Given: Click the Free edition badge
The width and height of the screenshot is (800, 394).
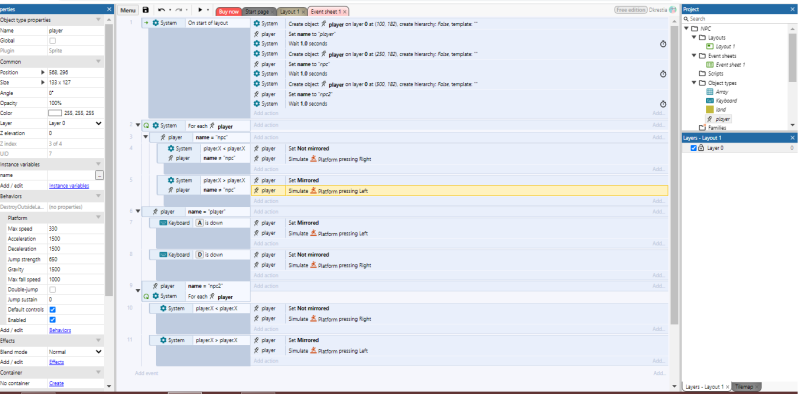Looking at the screenshot, I should [x=631, y=10].
